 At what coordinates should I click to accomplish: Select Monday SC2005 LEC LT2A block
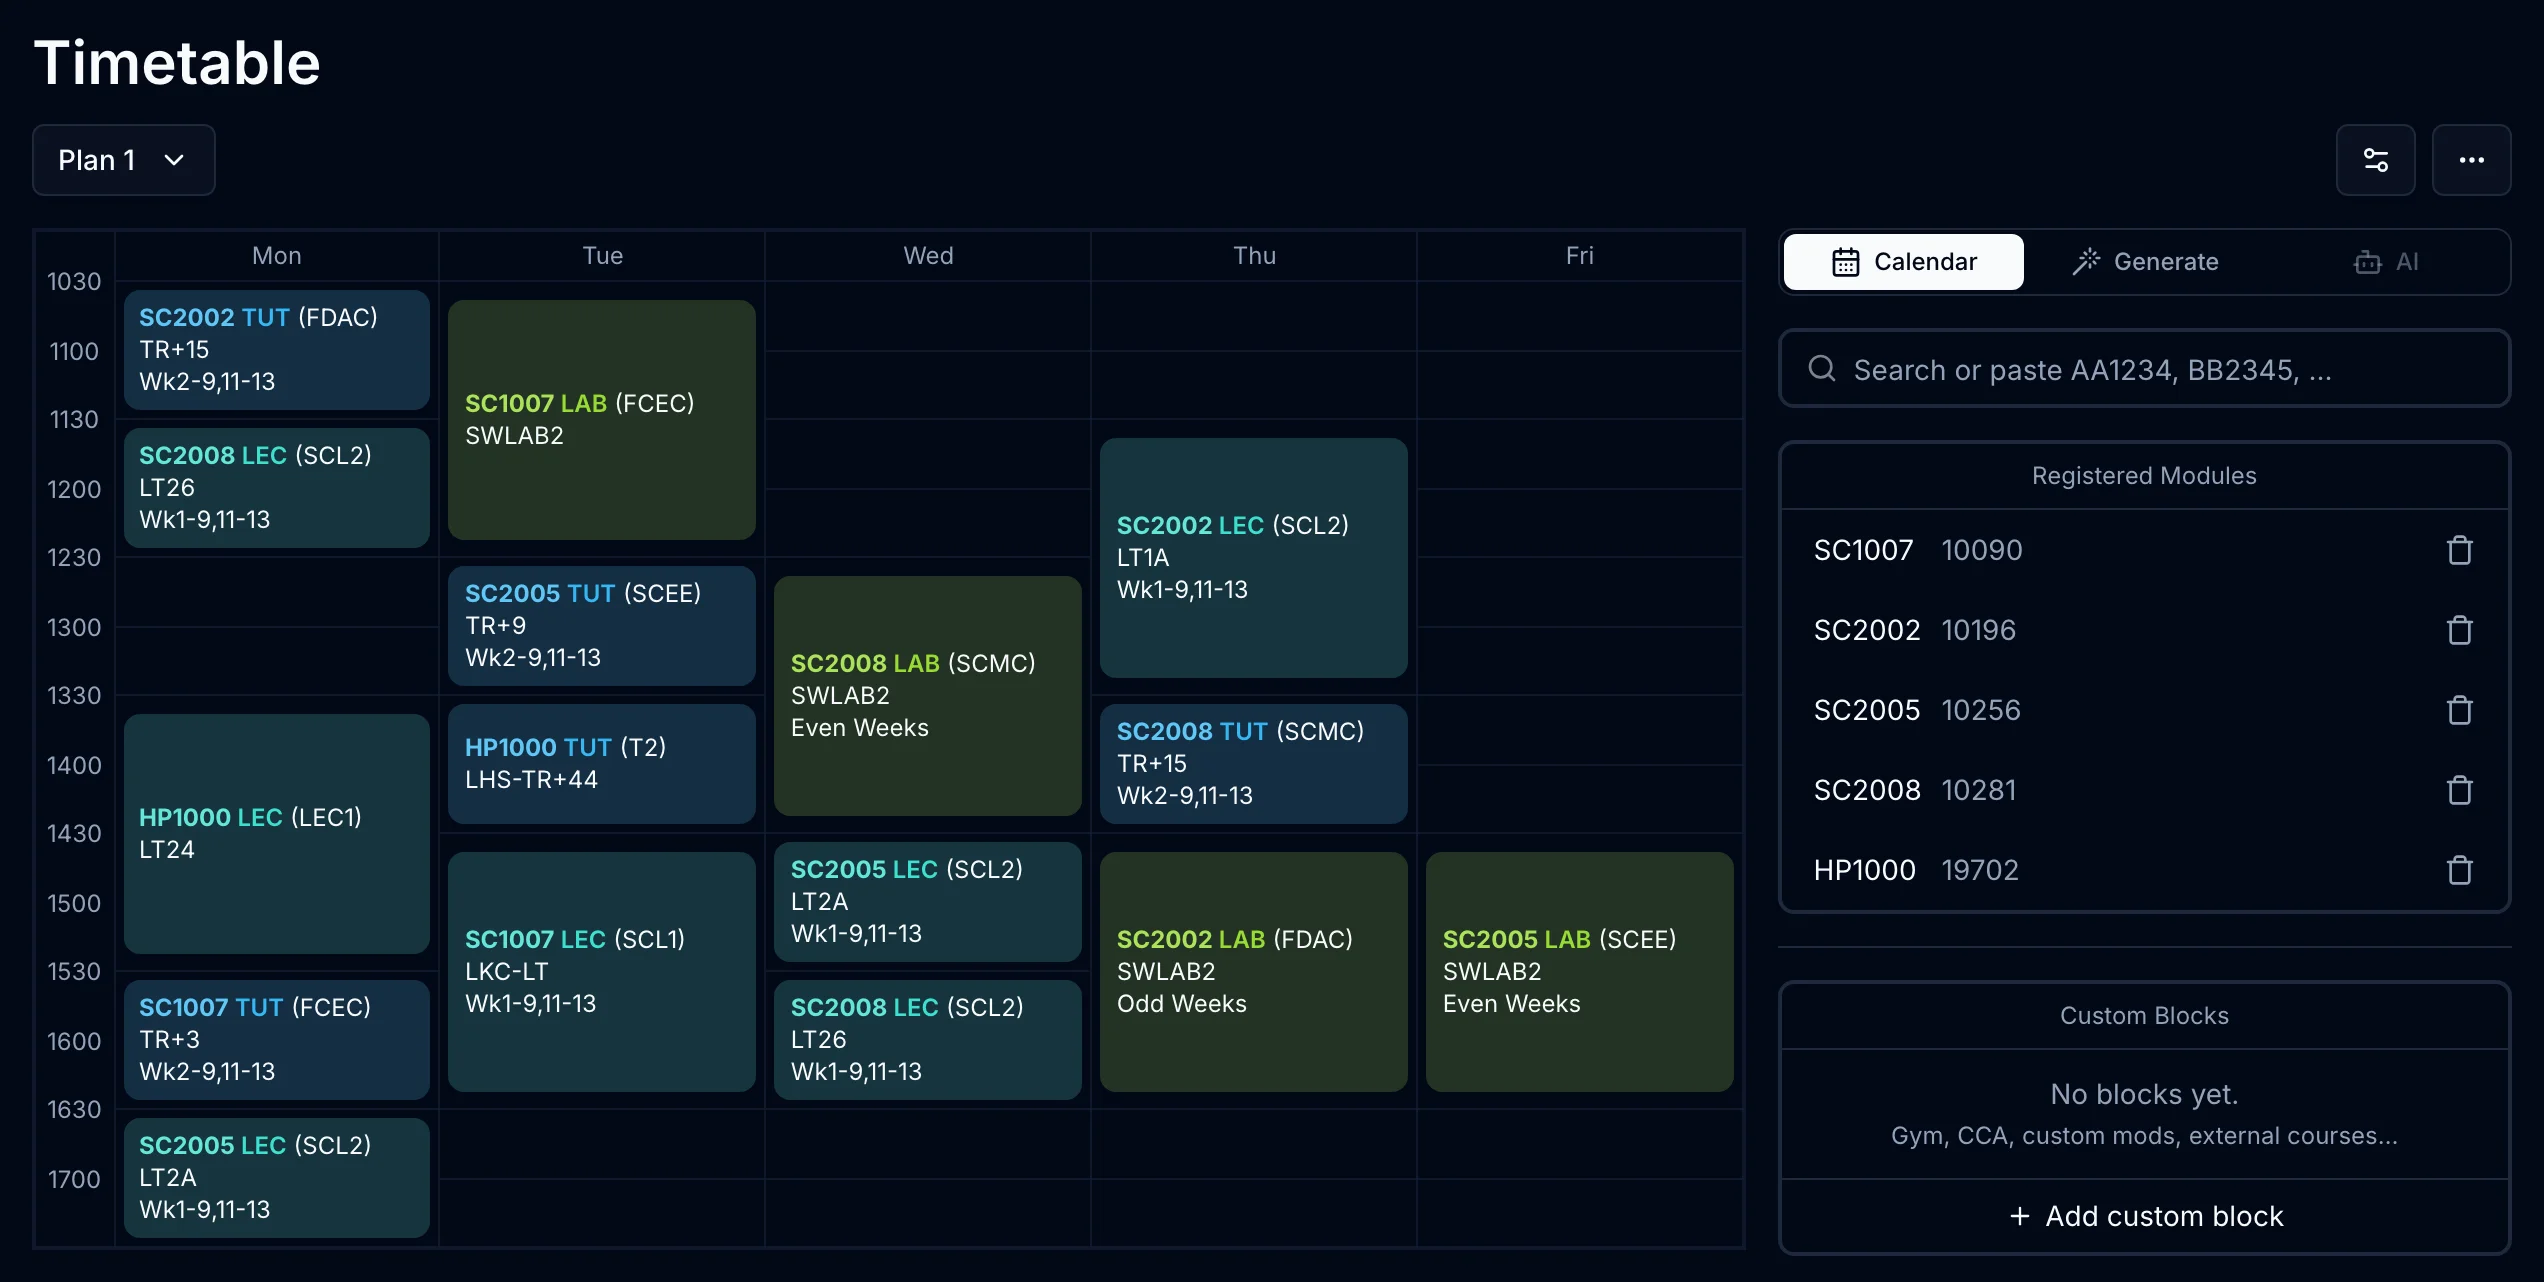click(277, 1177)
